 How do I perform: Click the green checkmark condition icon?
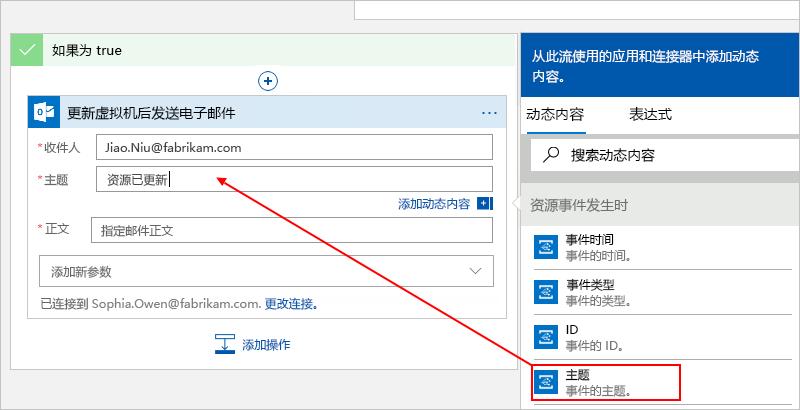[27, 50]
